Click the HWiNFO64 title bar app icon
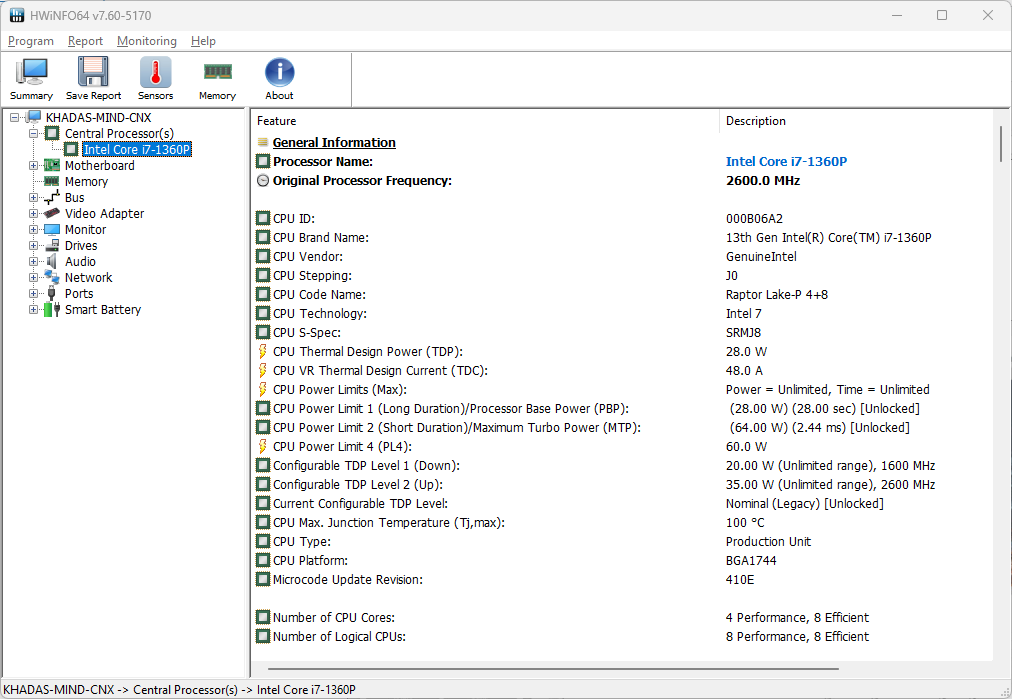This screenshot has height=699, width=1012. point(17,15)
